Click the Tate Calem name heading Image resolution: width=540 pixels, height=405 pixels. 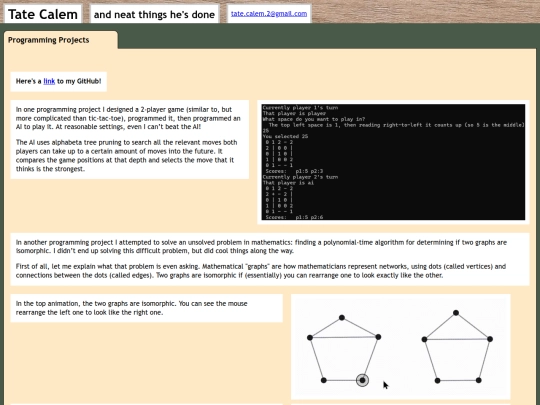point(43,14)
